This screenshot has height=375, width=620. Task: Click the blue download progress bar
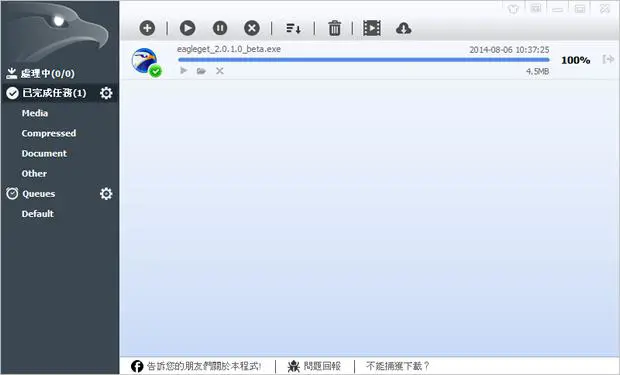(x=364, y=60)
